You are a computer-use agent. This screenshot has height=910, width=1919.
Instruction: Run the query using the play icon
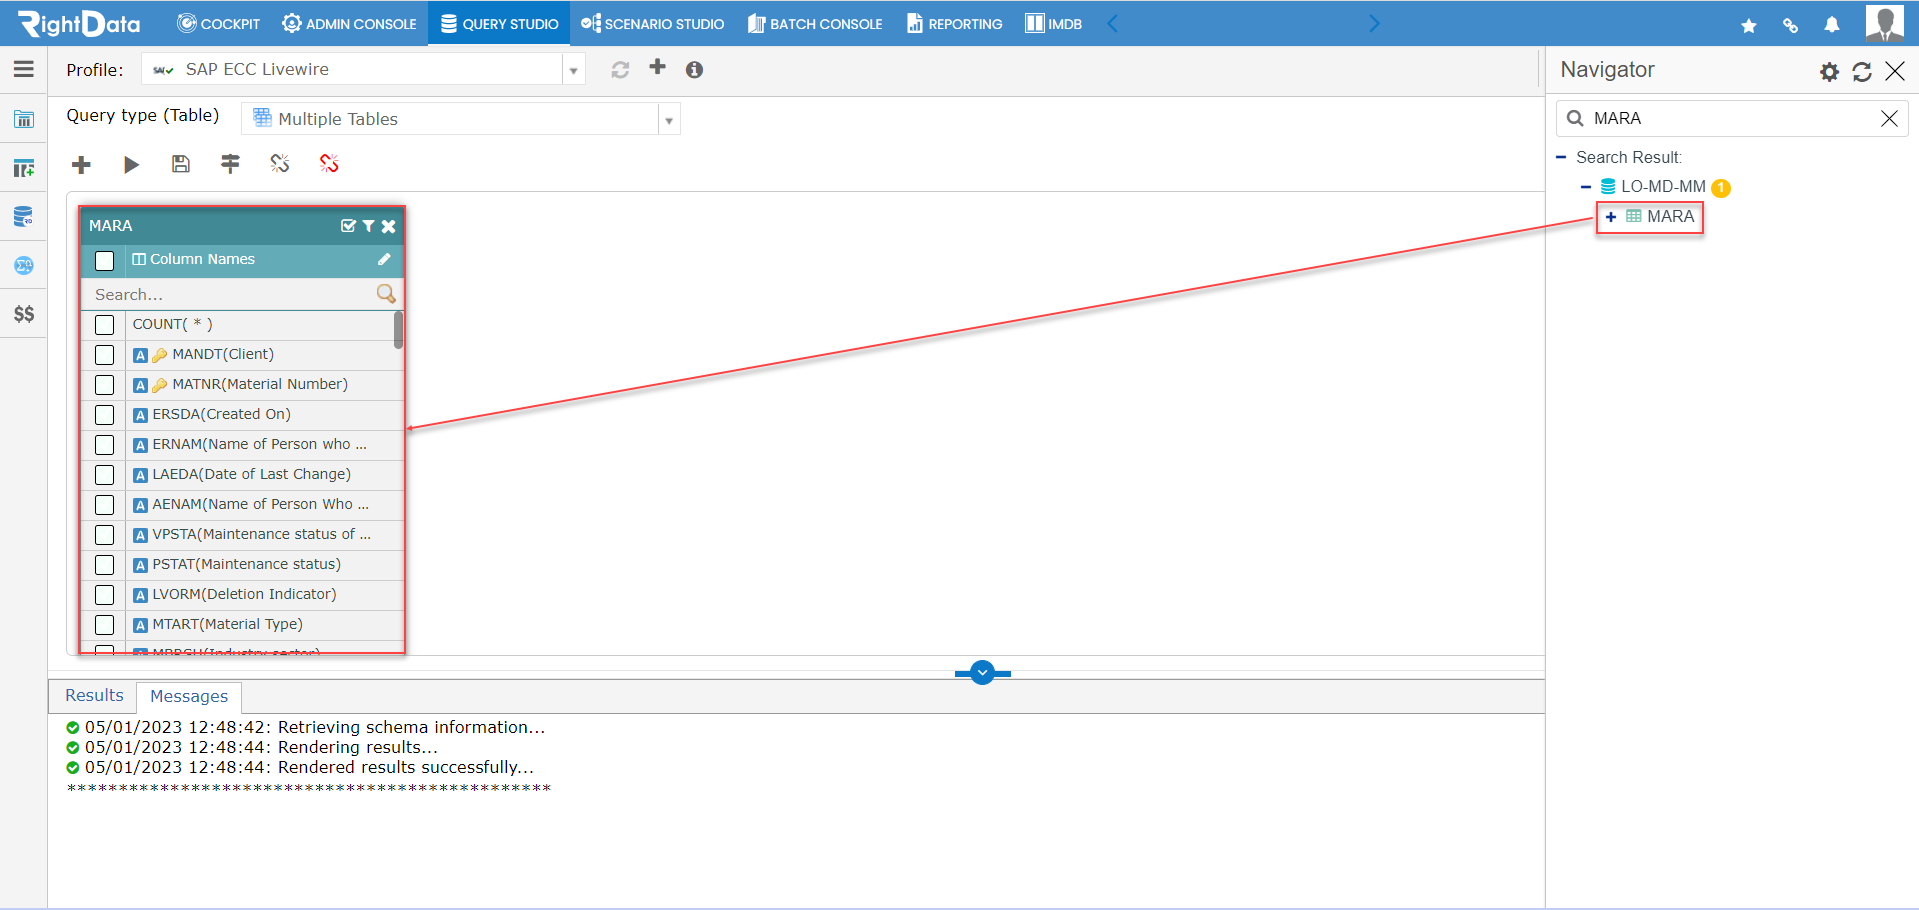coord(131,164)
